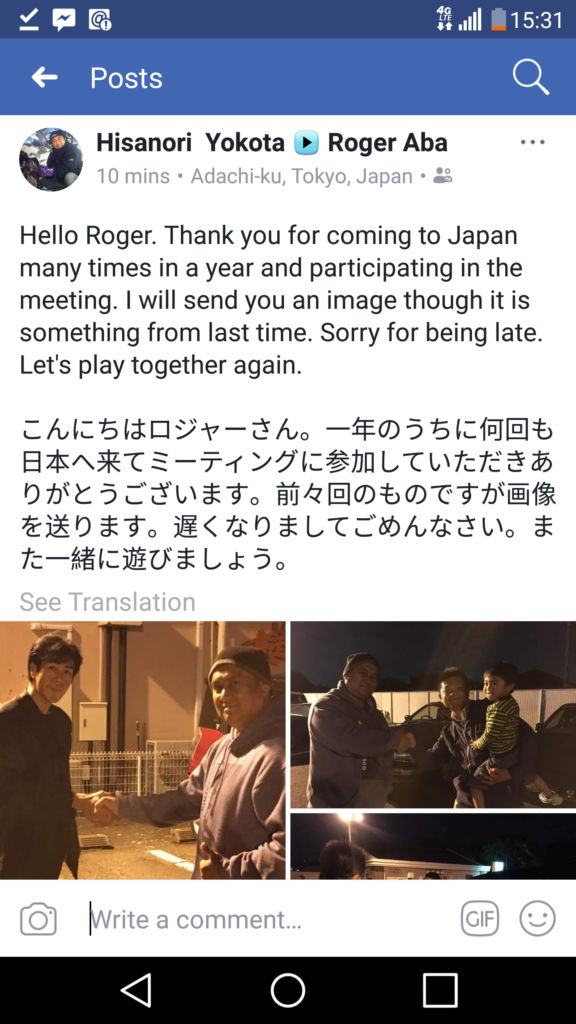This screenshot has width=576, height=1024.
Task: Tap Android back navigation triangle
Action: [136, 990]
